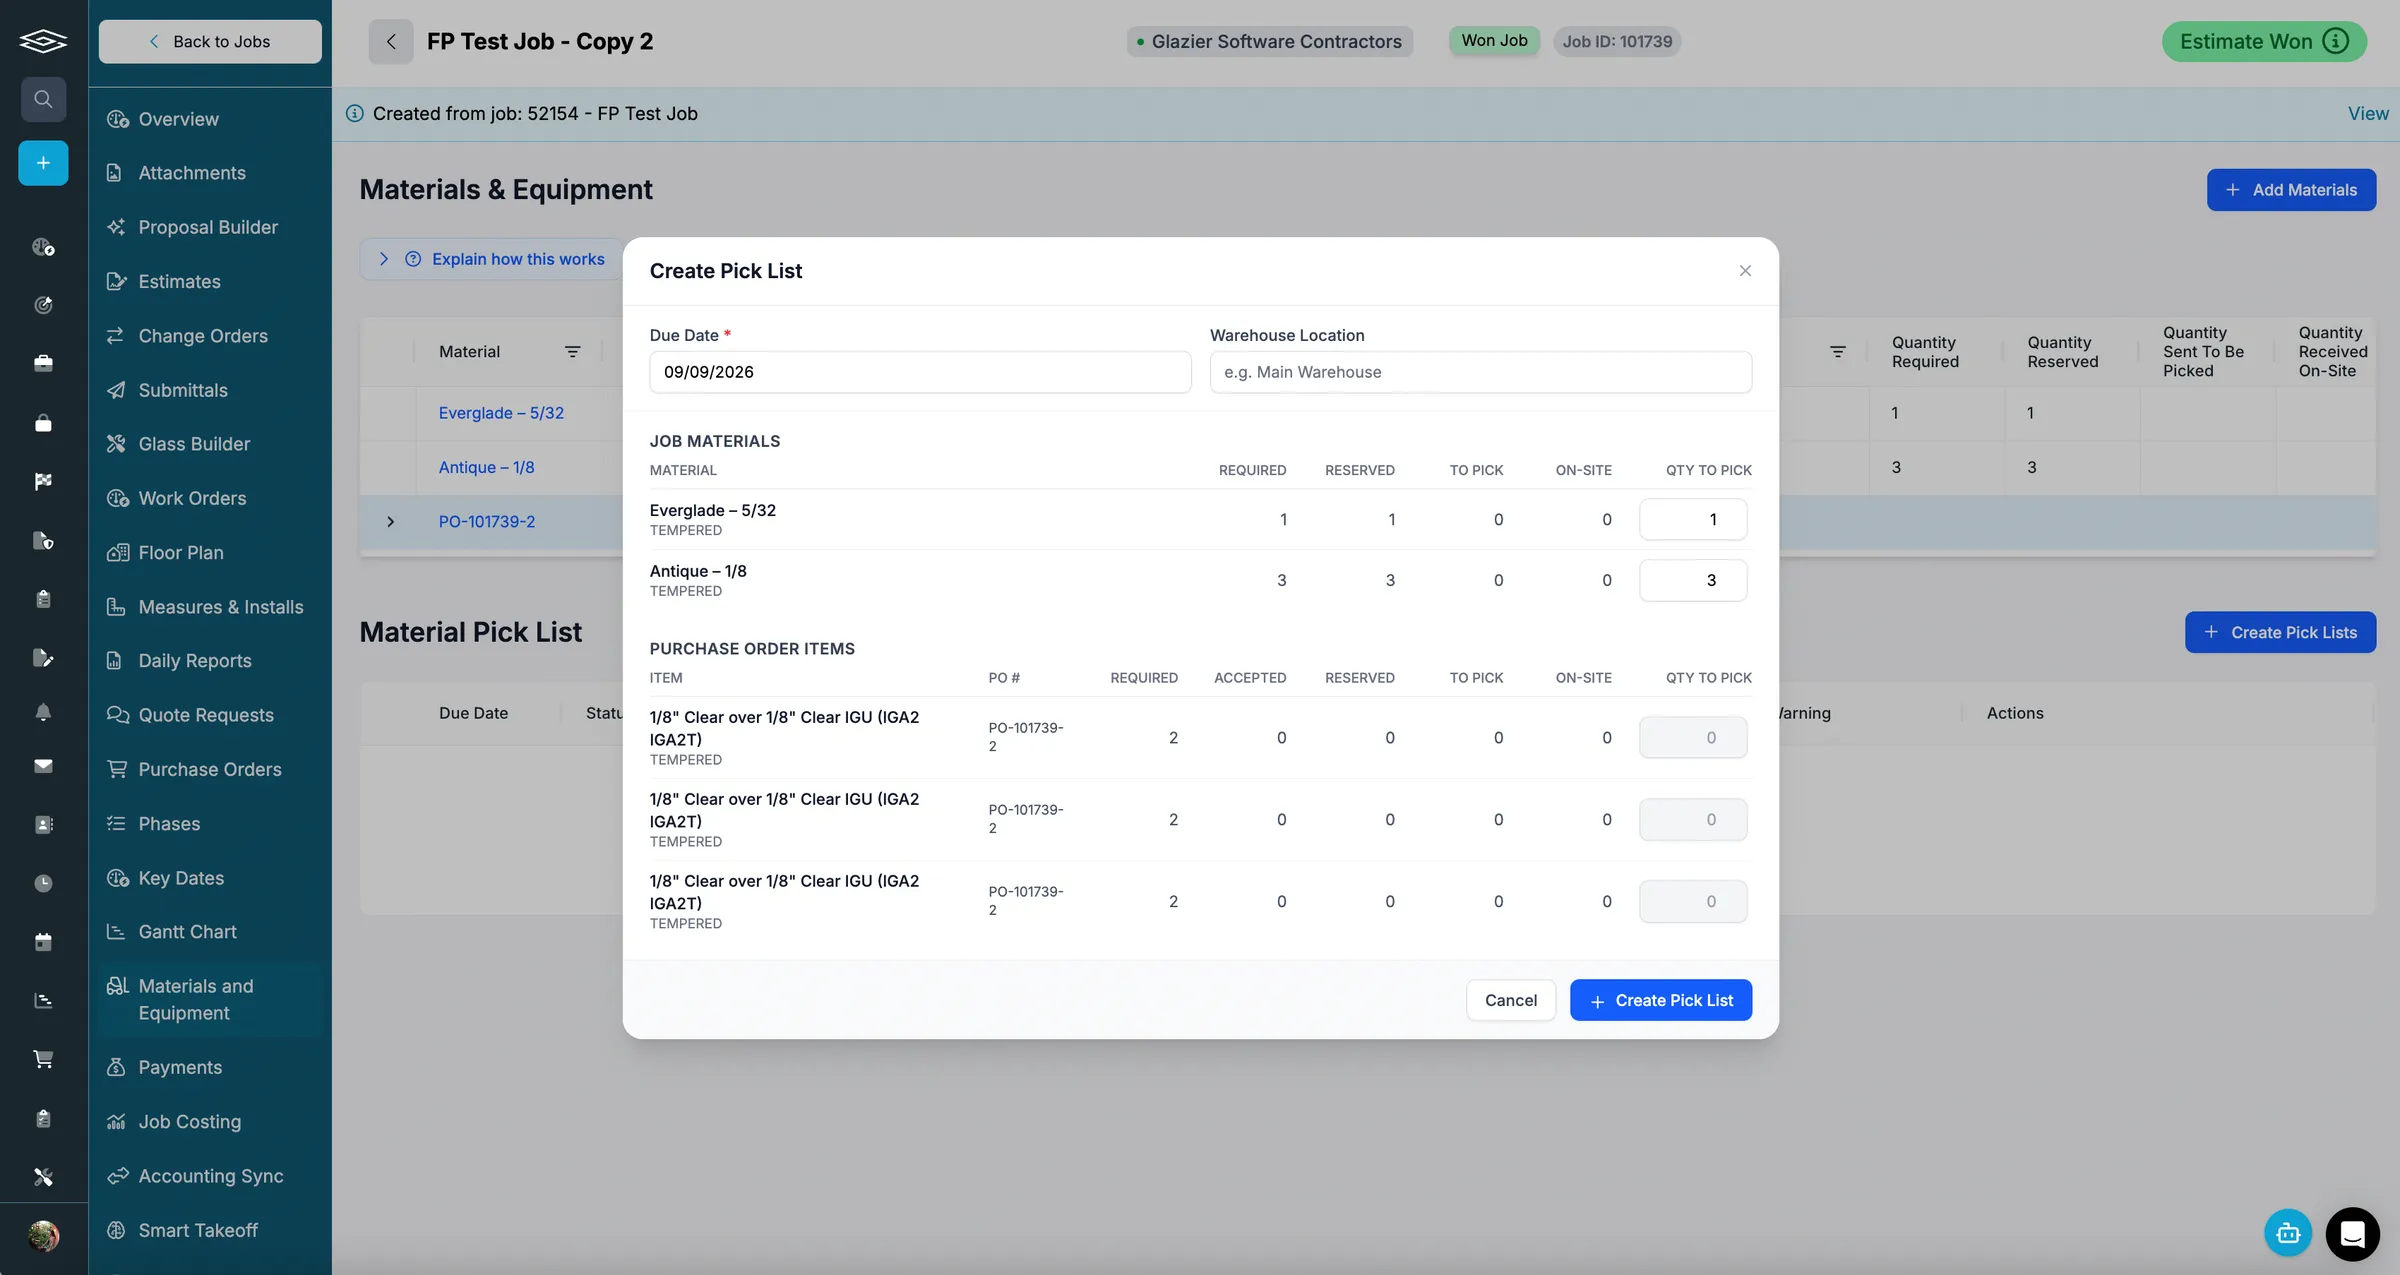Image resolution: width=2400 pixels, height=1275 pixels.
Task: Open the blue robot assistant icon
Action: [2288, 1234]
